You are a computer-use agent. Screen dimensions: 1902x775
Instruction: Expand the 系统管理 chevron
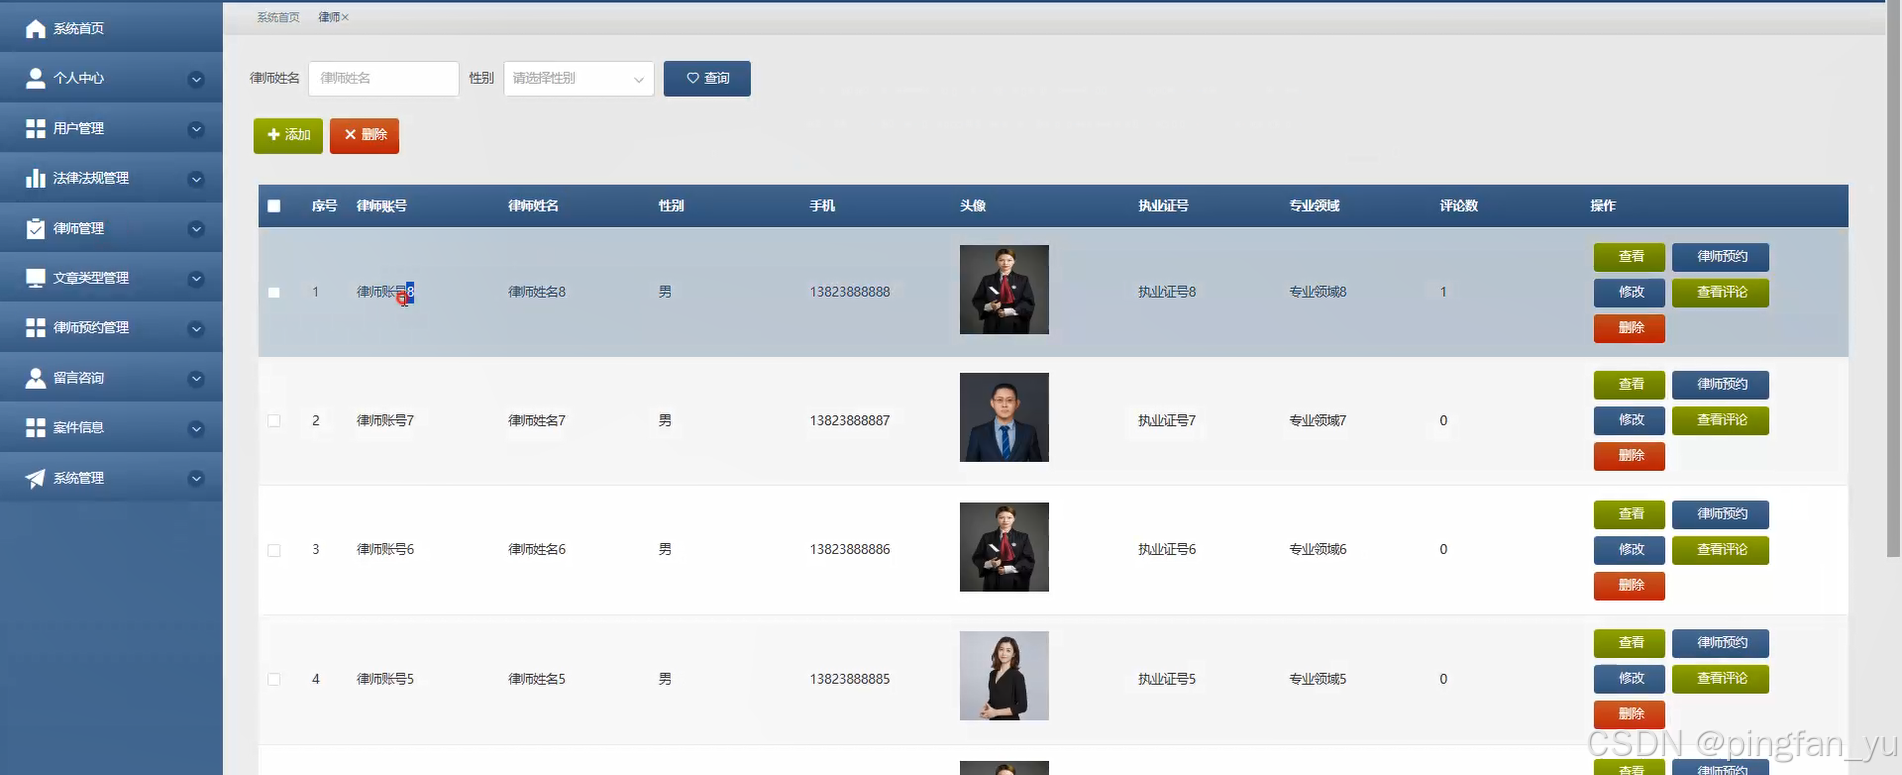click(196, 479)
